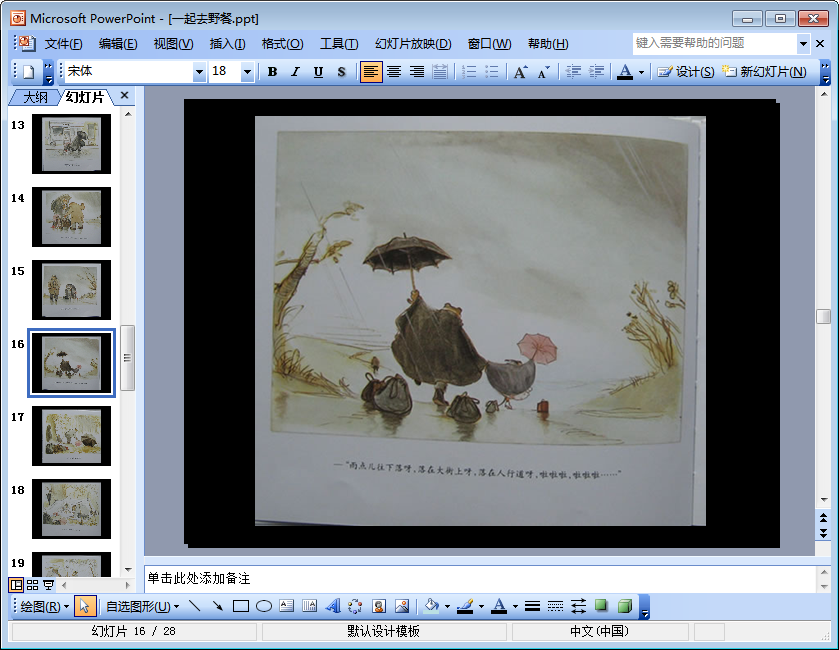
Task: Select the object selection arrow tool
Action: point(85,606)
